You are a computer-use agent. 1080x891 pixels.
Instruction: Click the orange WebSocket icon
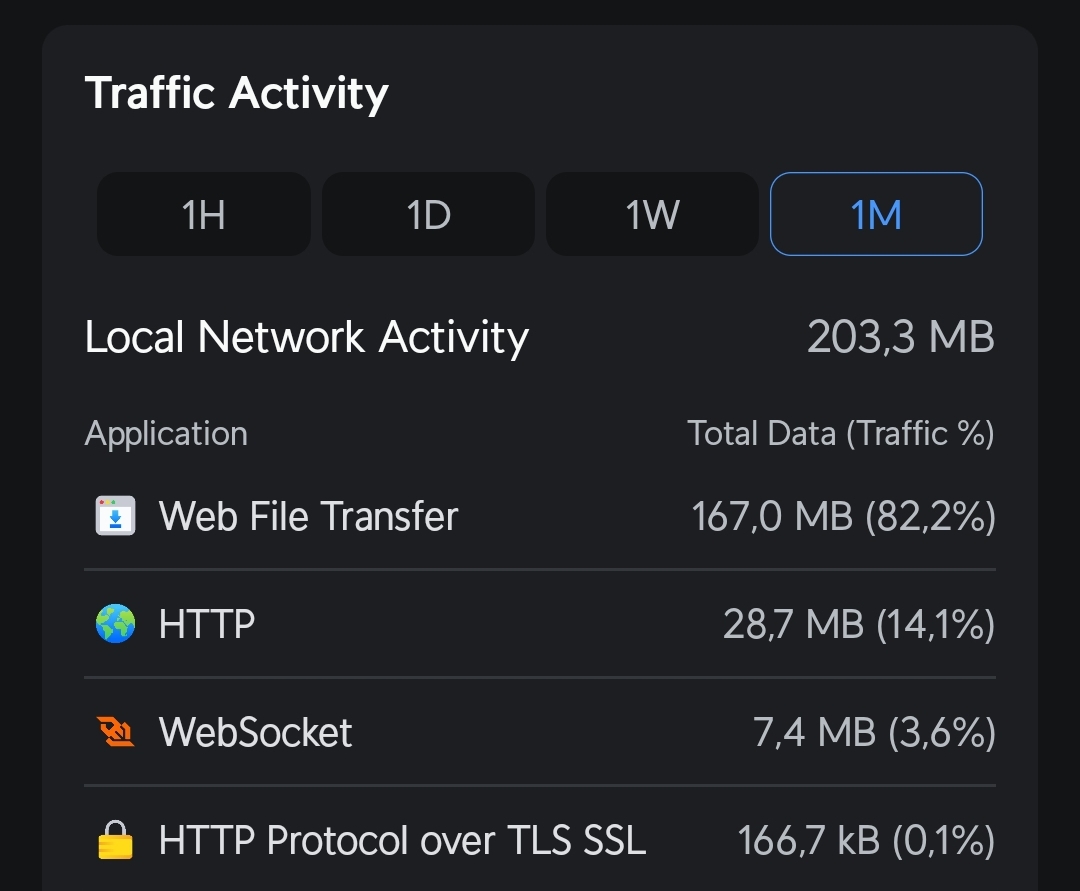[115, 733]
